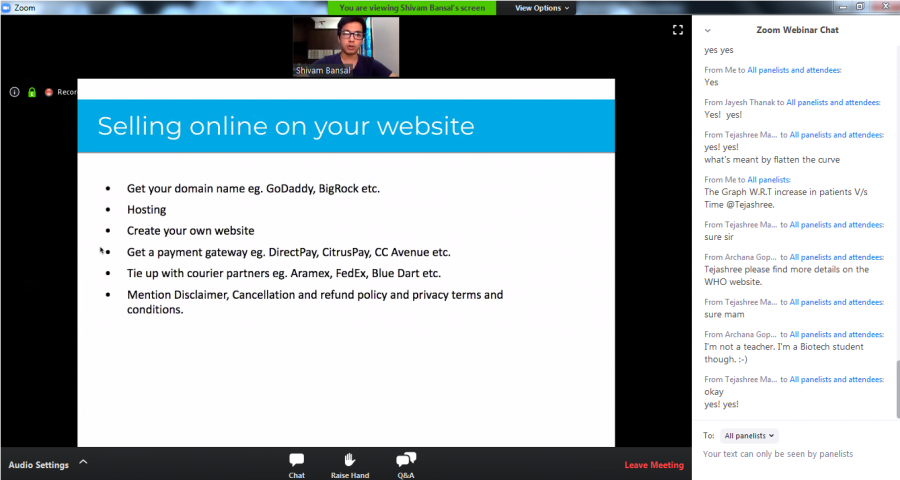Open the Chat panel from the toolbar

point(297,464)
